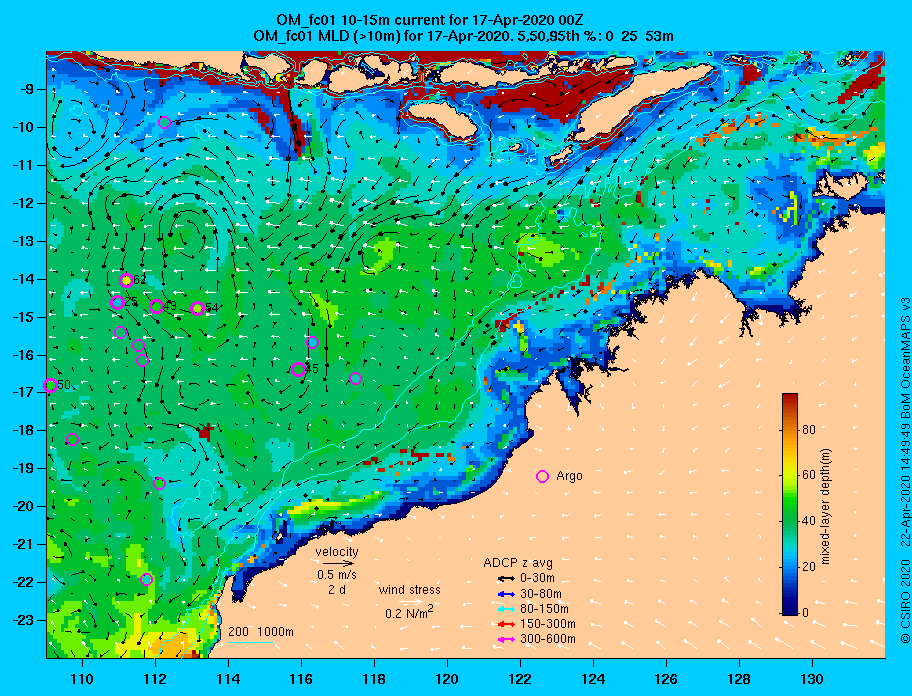Viewport: 912px width, 696px height.
Task: Select the Argo float marker labeled 49
Action: [156, 306]
